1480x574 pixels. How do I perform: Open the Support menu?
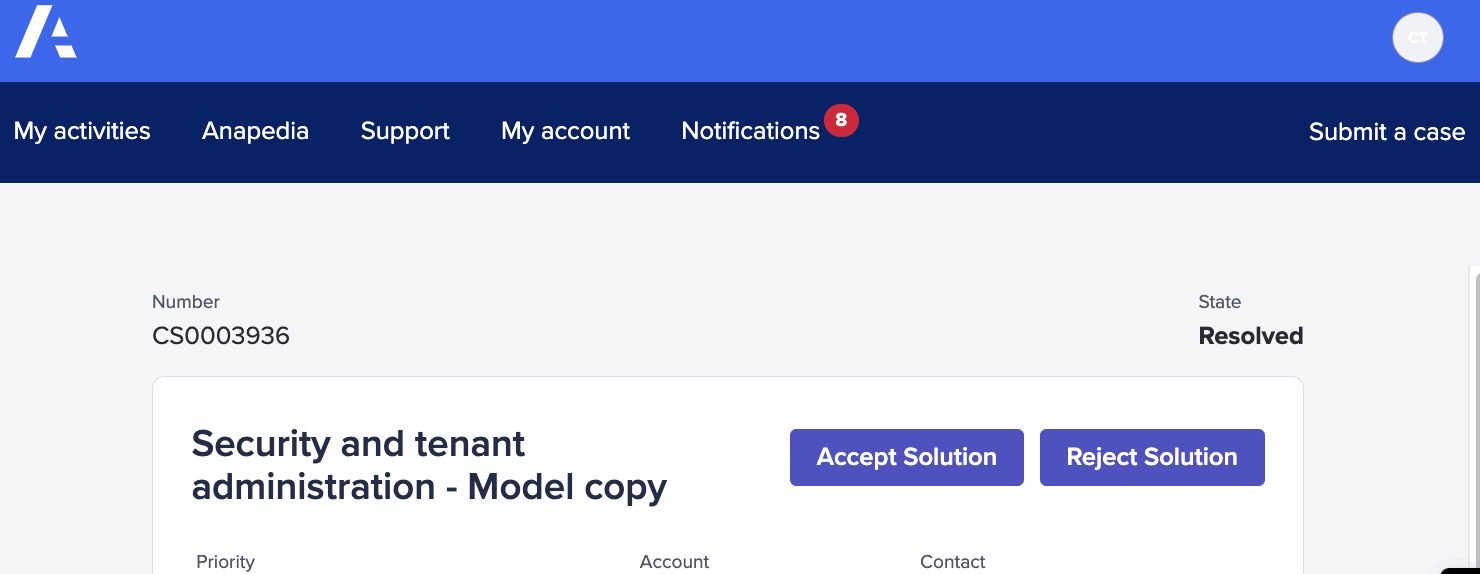(x=405, y=131)
